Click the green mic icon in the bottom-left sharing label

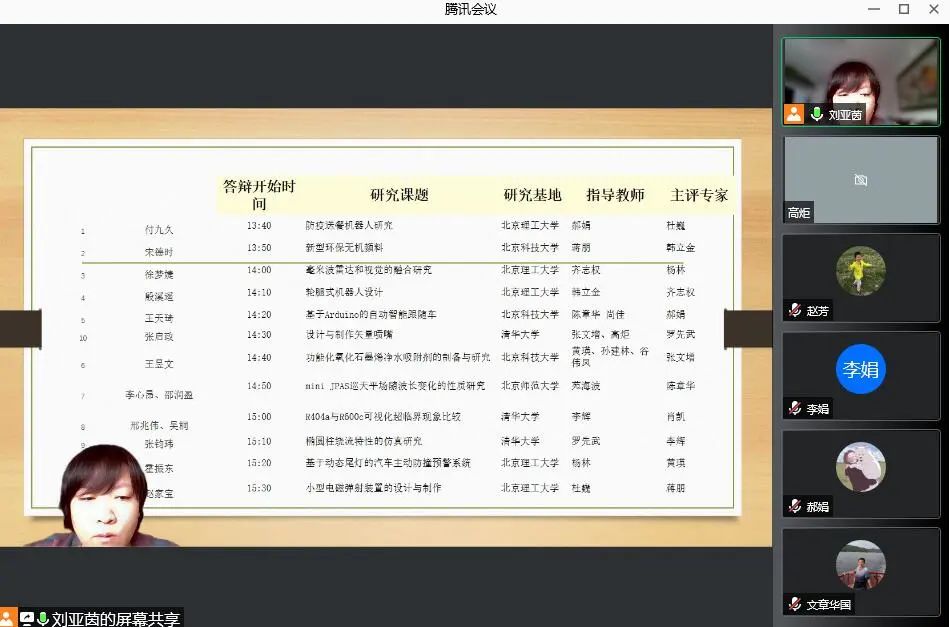pos(43,619)
